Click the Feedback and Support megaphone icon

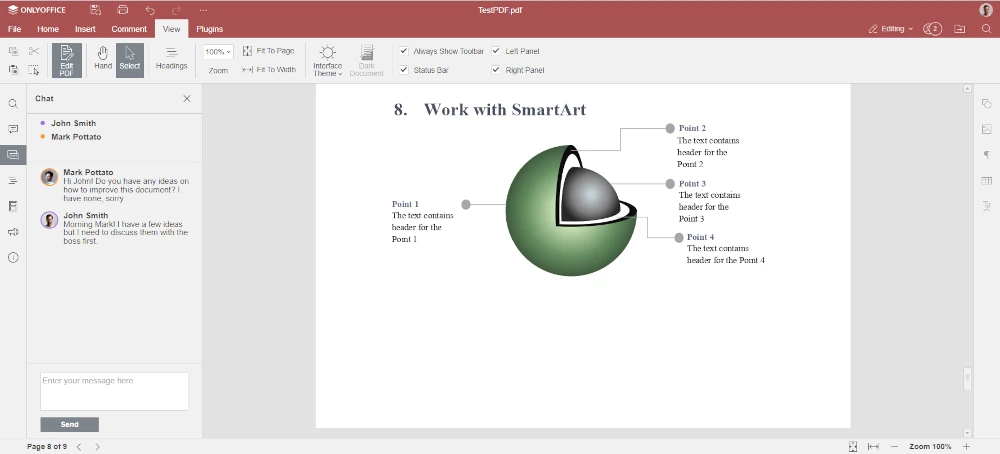click(13, 232)
